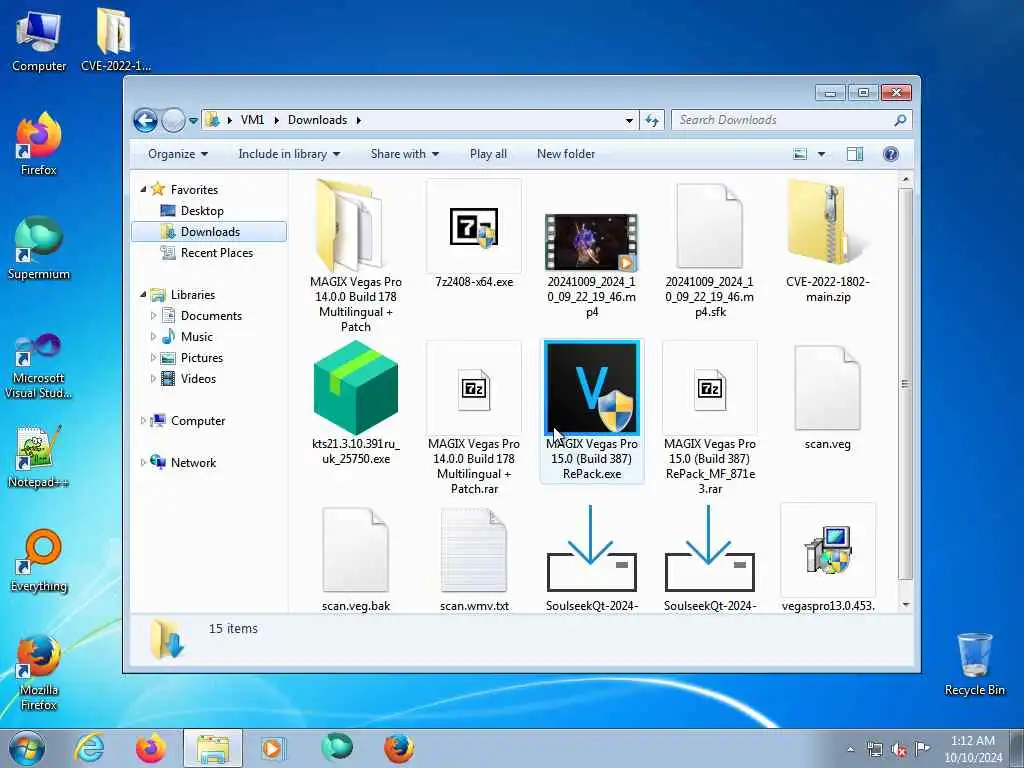Expand the Network tree node
The image size is (1024, 768).
[x=143, y=462]
